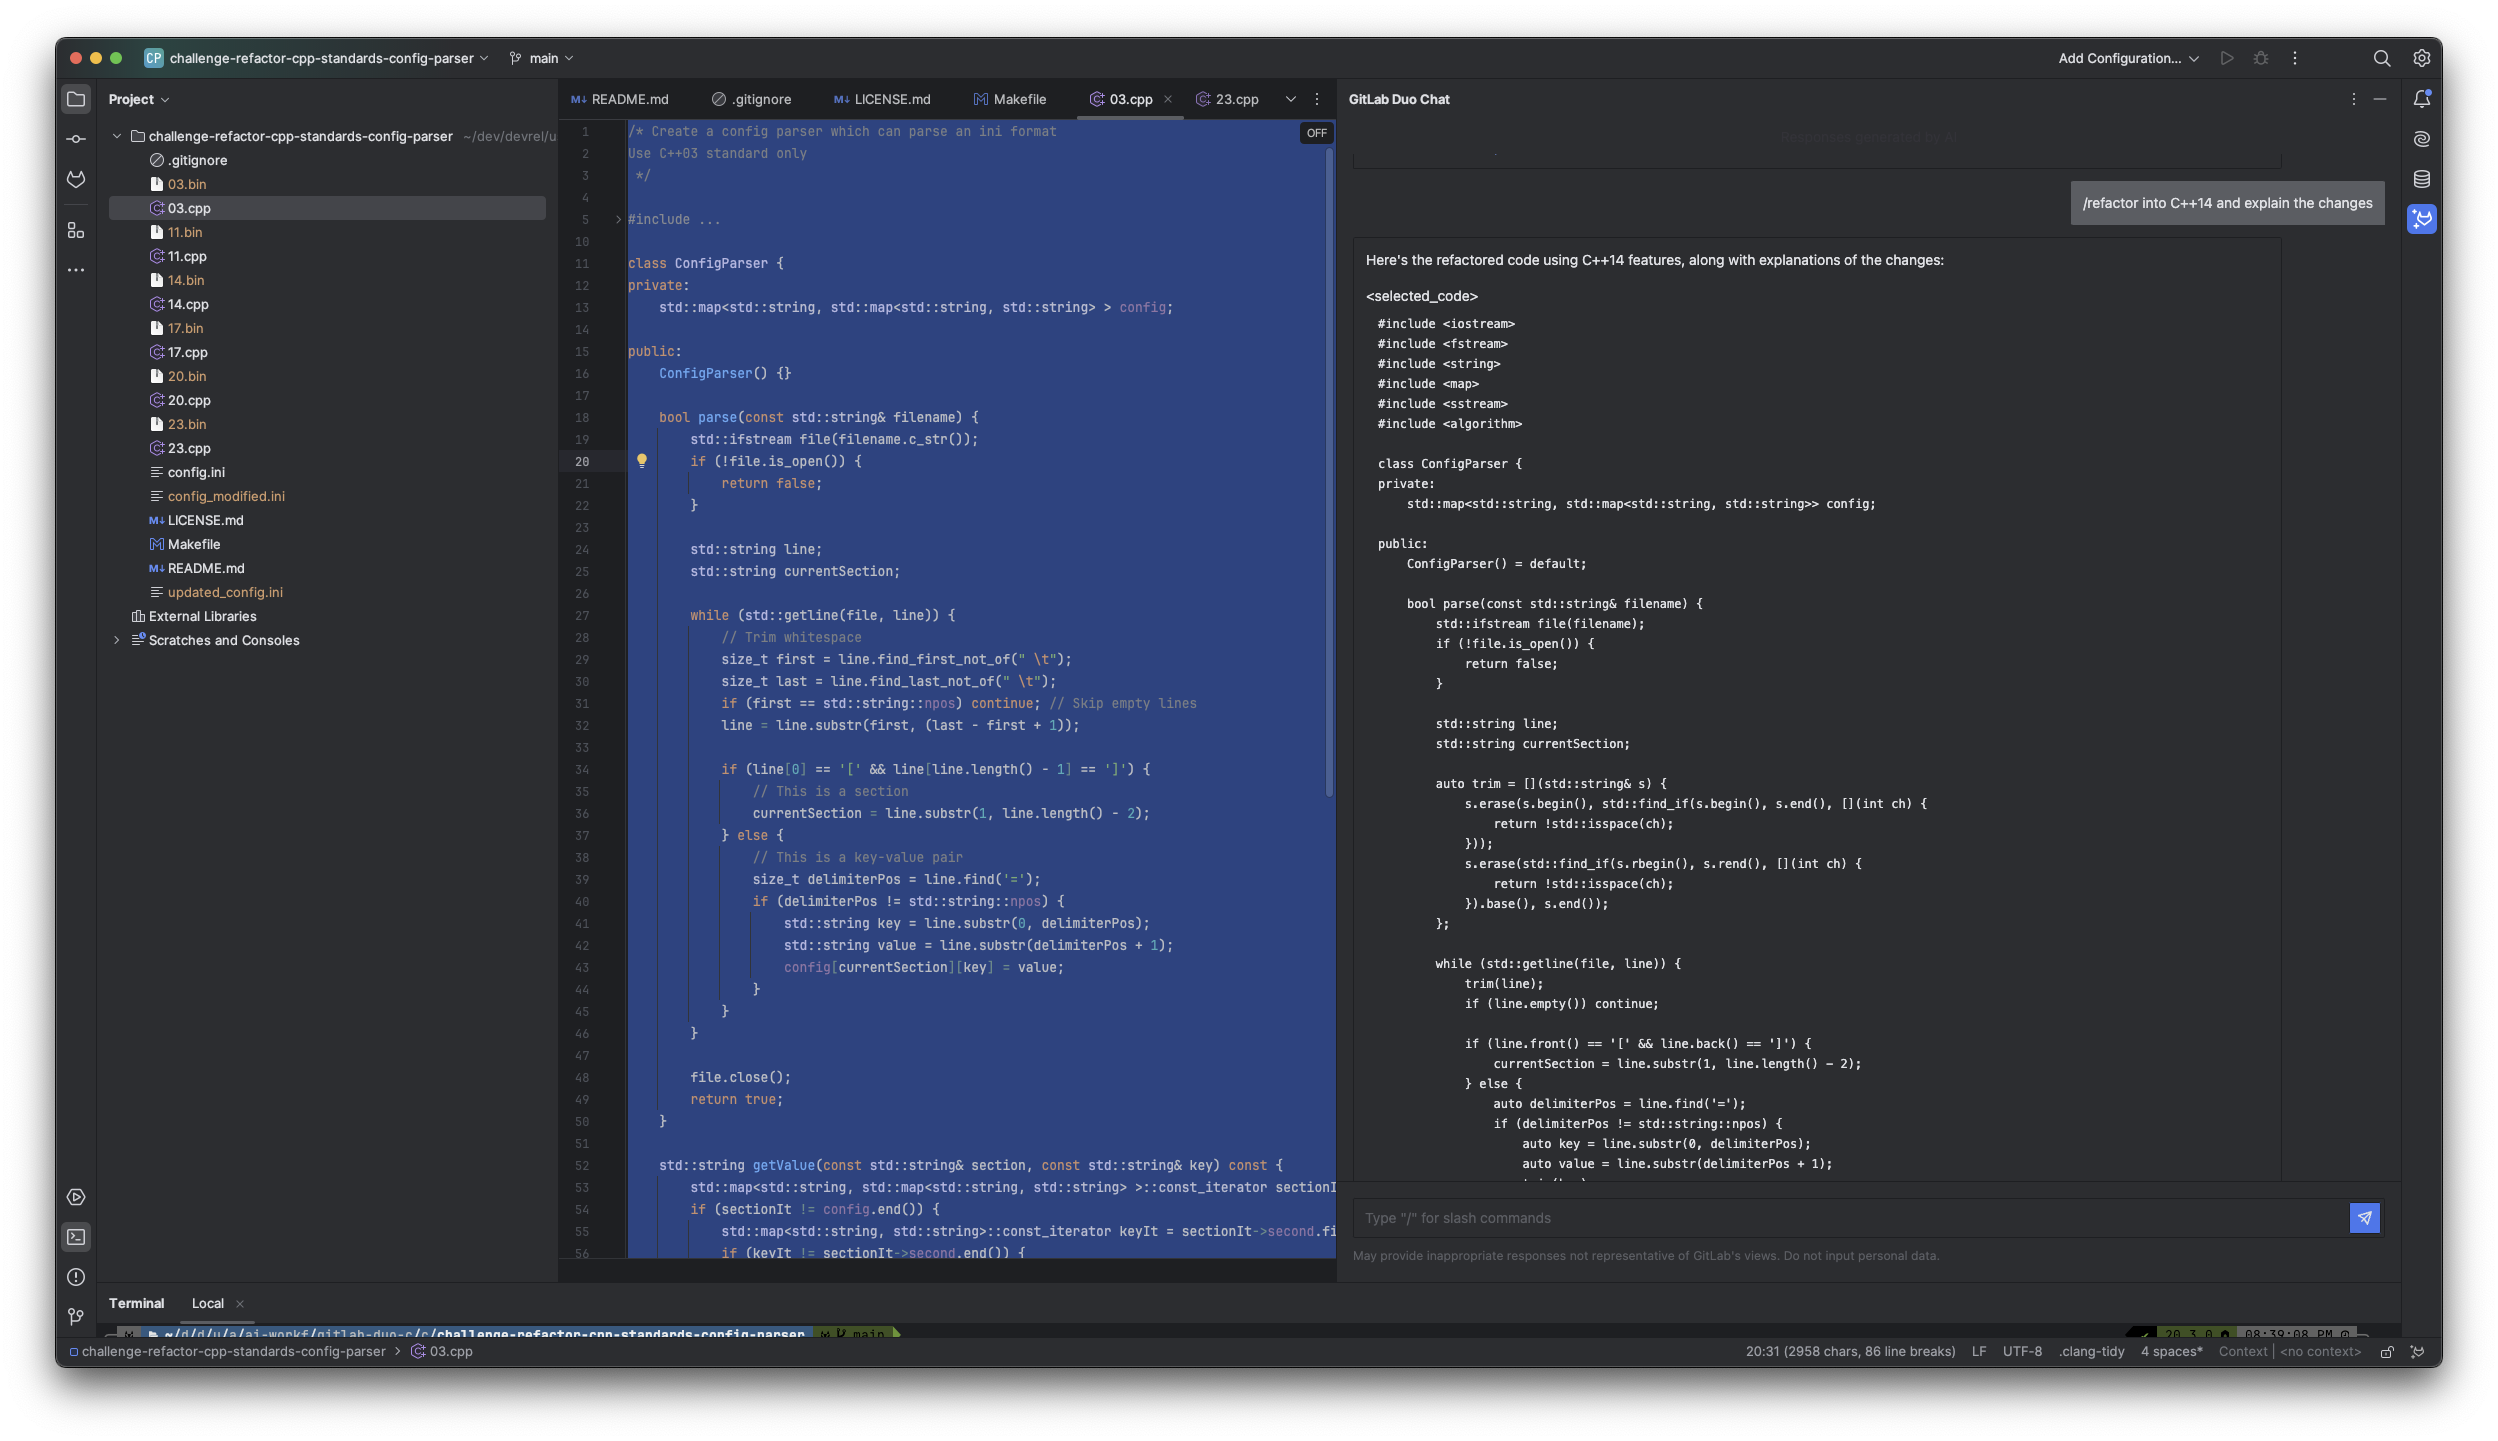Open the Git tool window icon in the bottom-left

[x=76, y=1317]
